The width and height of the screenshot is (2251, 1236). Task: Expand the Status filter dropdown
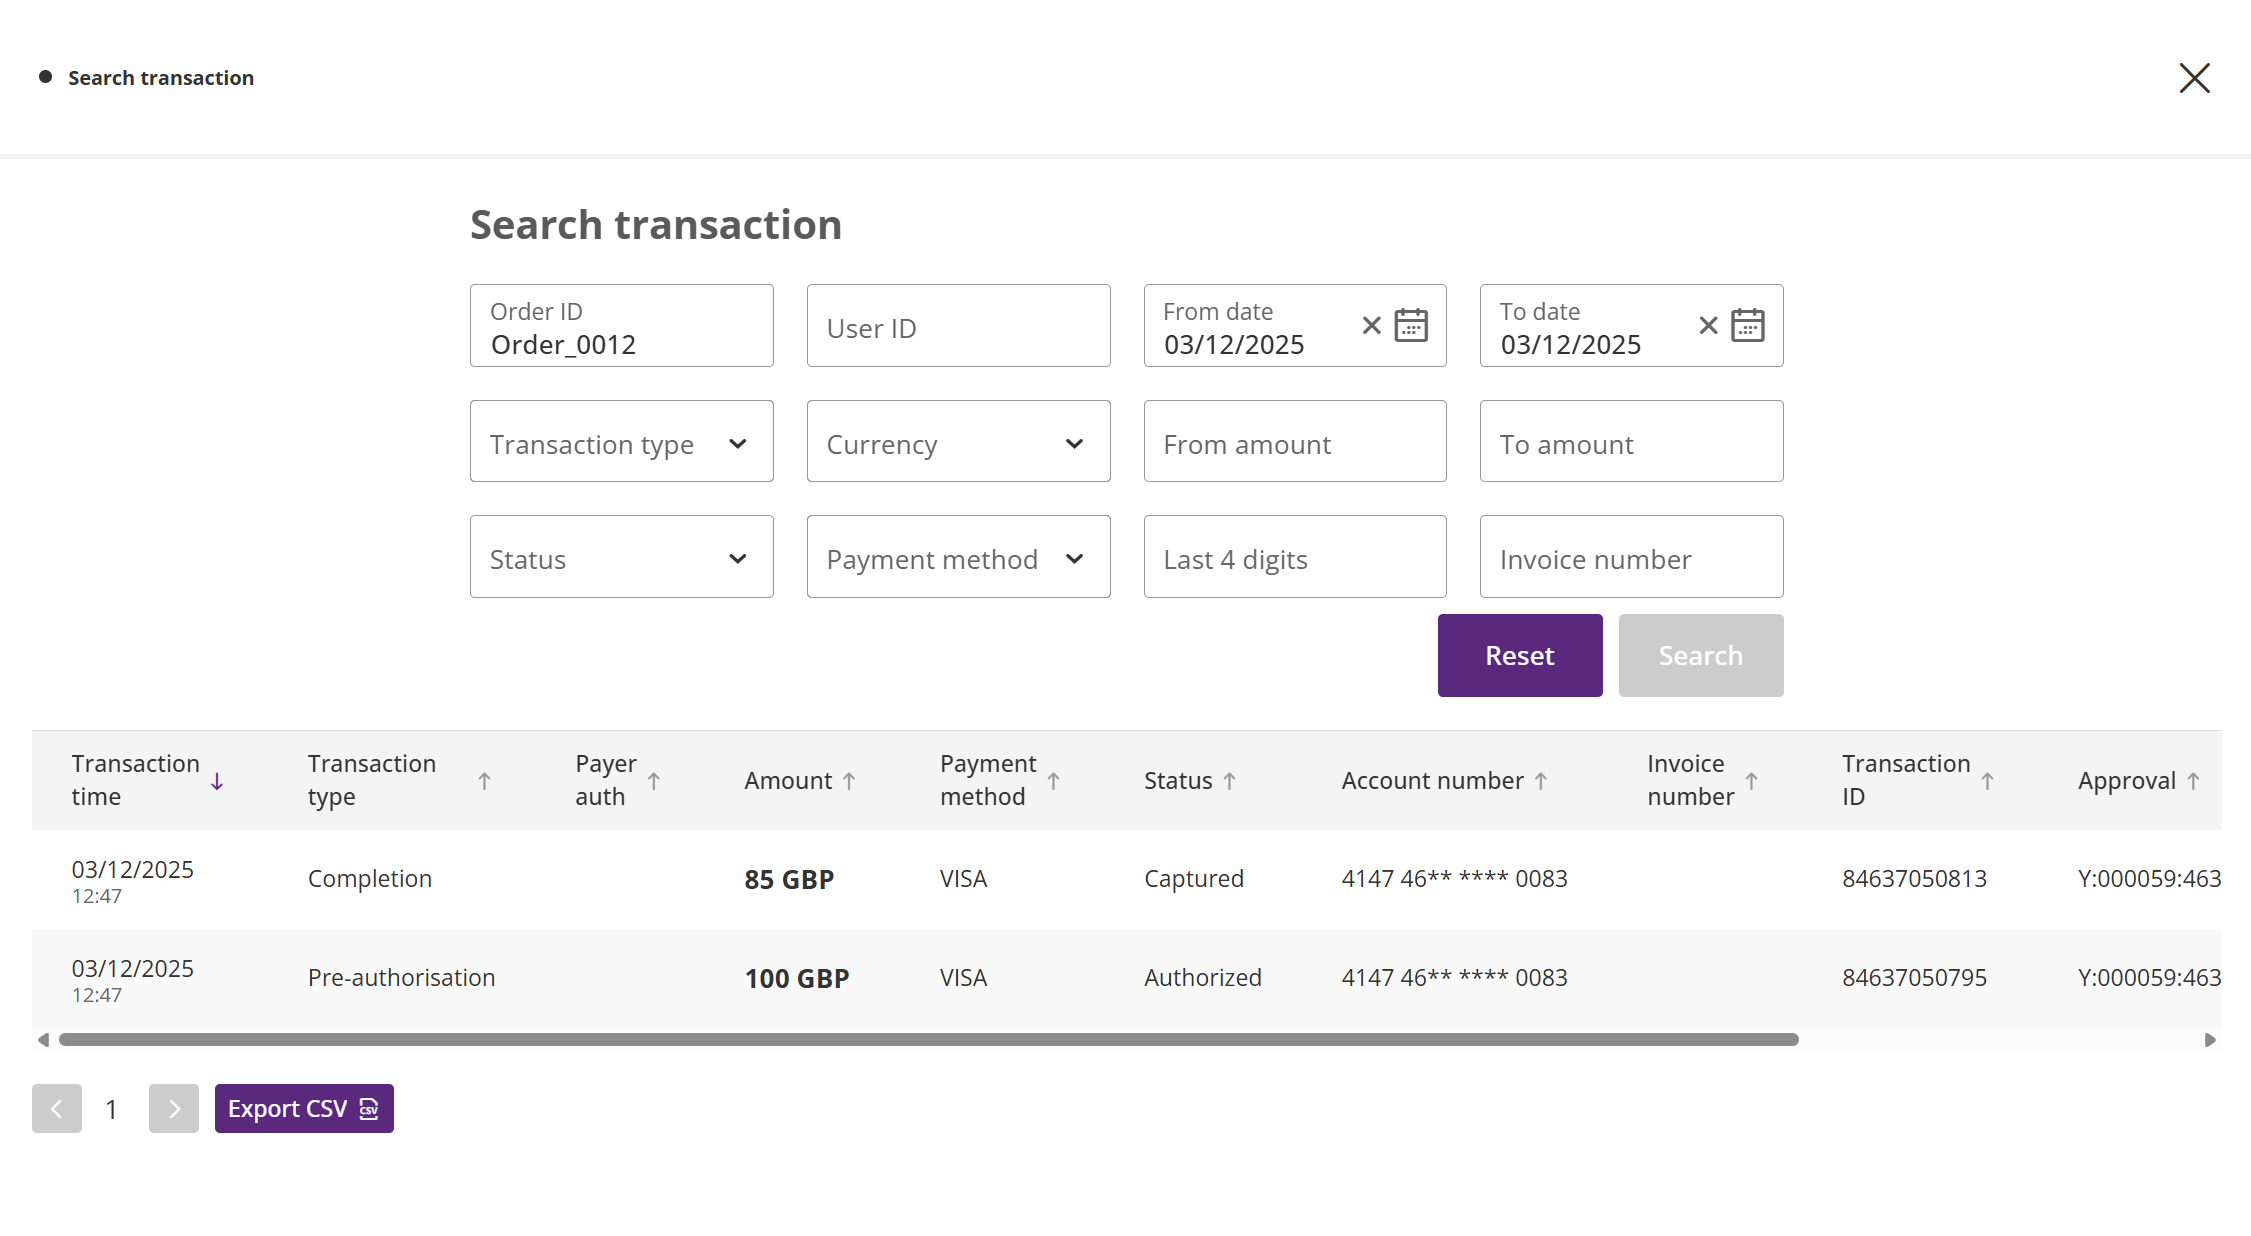coord(621,557)
